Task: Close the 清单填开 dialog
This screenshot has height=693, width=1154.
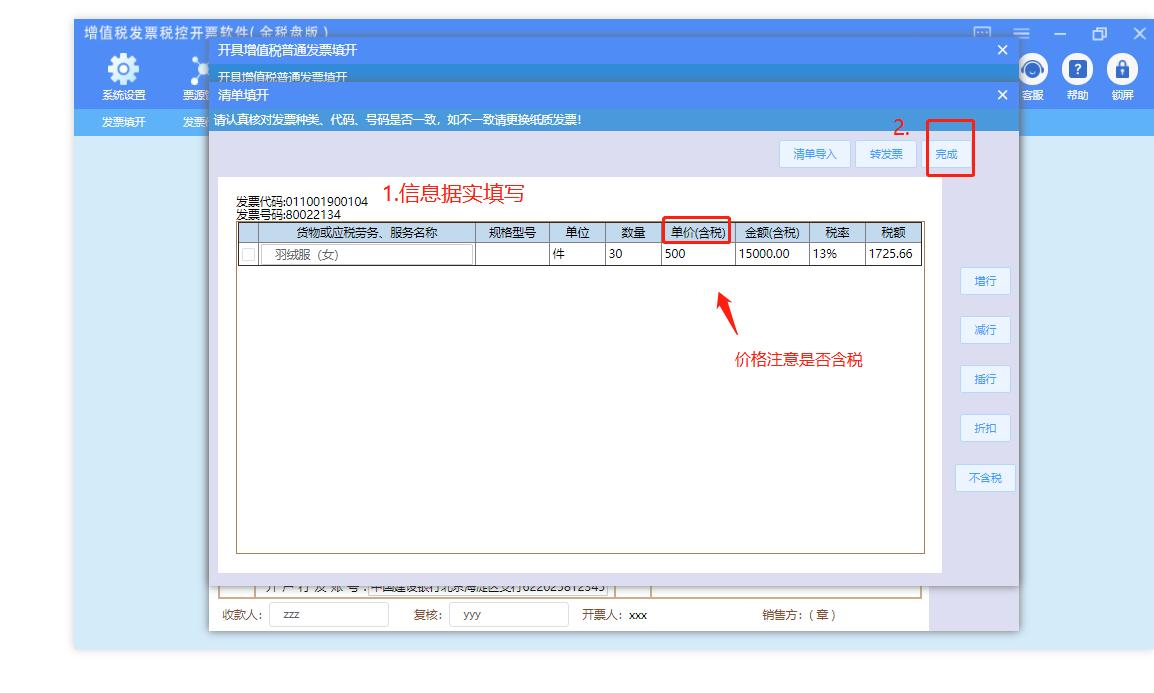Action: (1003, 95)
